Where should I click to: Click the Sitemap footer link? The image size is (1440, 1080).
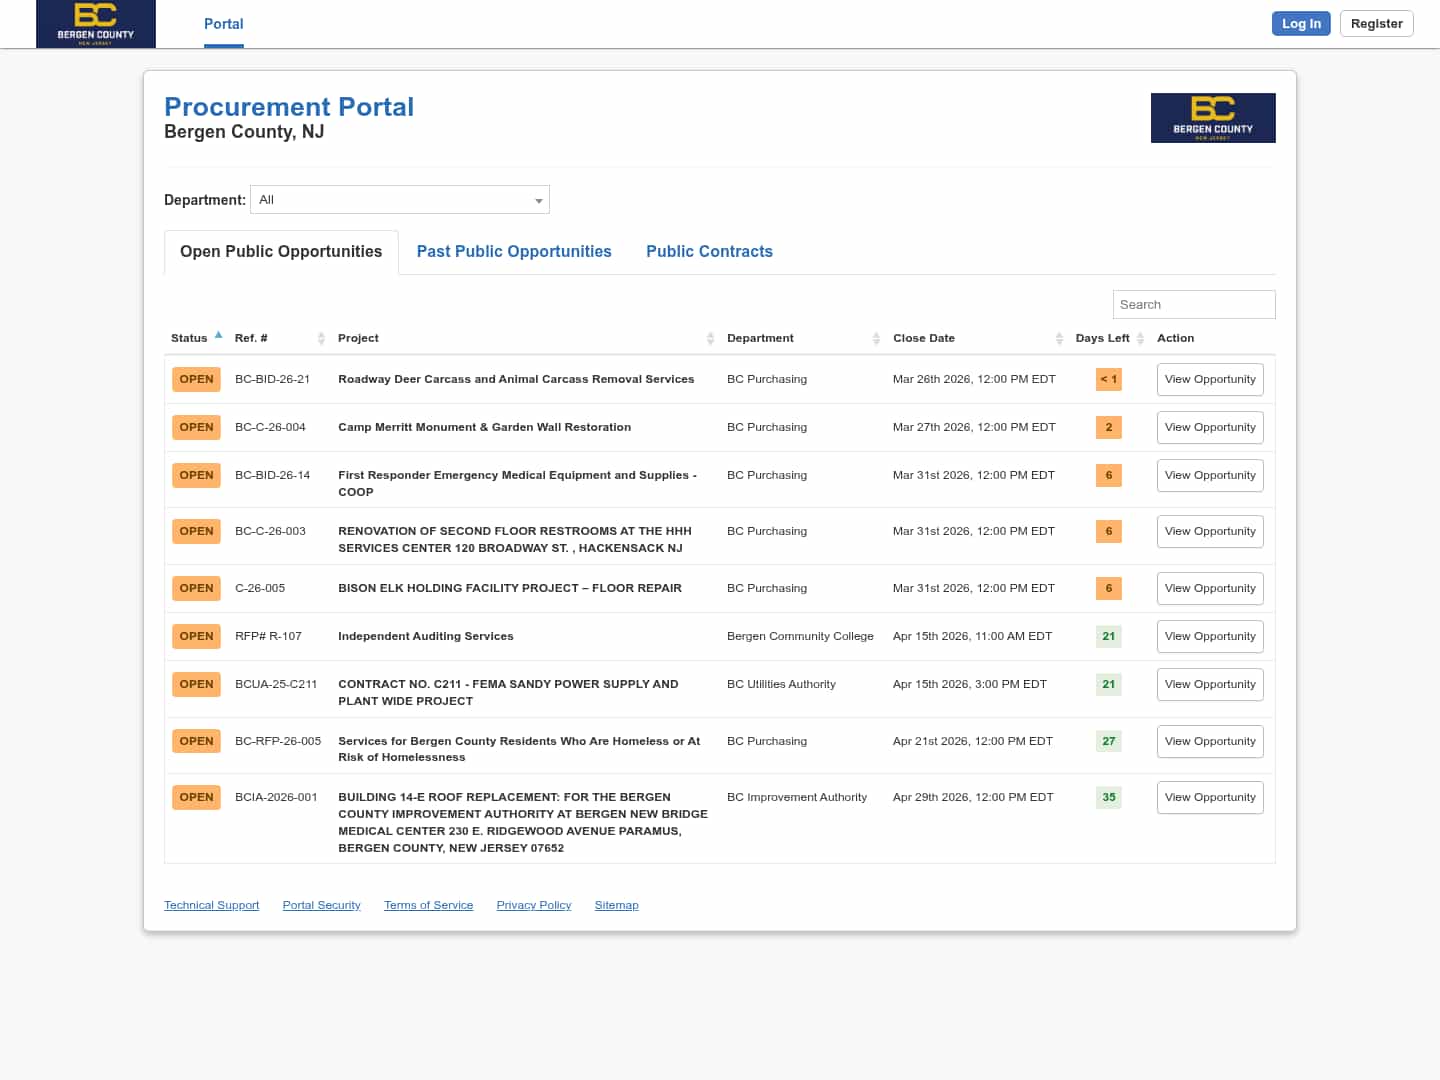click(616, 905)
